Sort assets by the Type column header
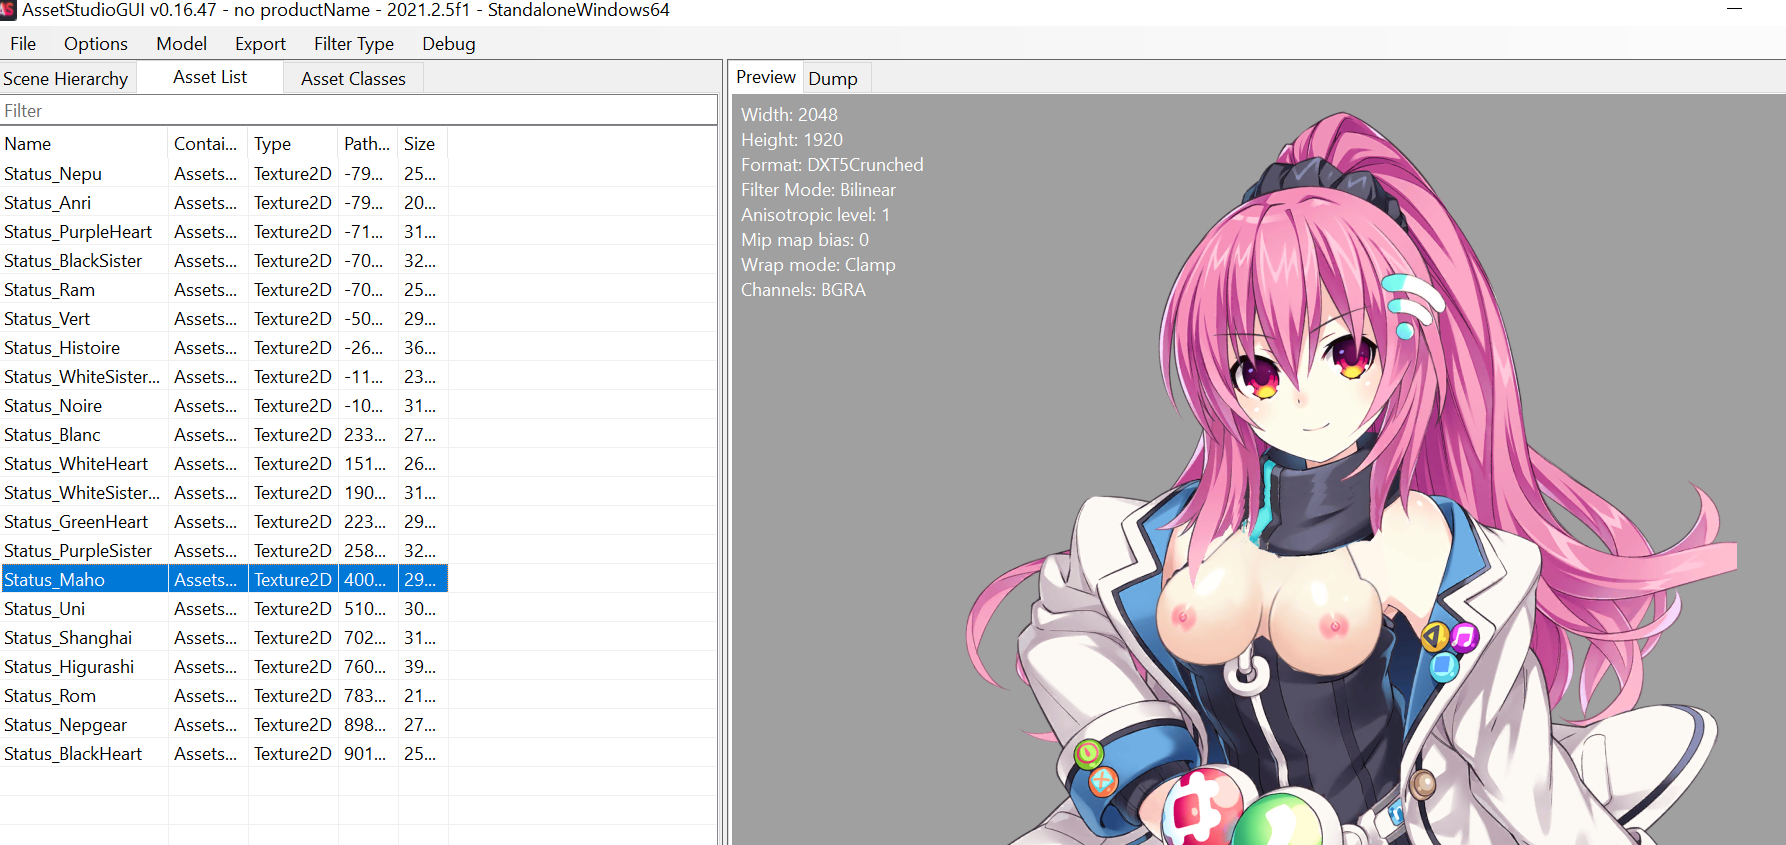Screen dimensions: 1786x845 click(292, 144)
